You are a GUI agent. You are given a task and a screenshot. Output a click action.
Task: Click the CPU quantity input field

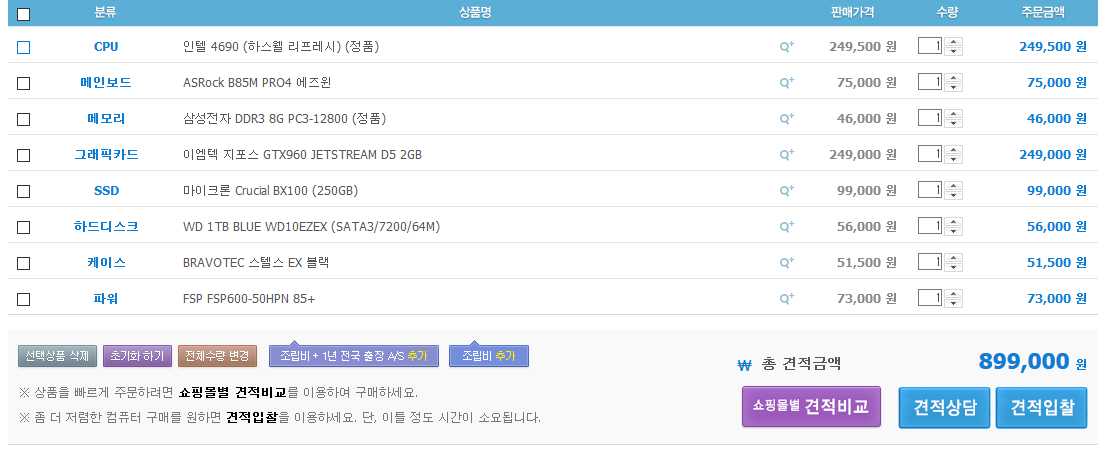pyautogui.click(x=930, y=46)
